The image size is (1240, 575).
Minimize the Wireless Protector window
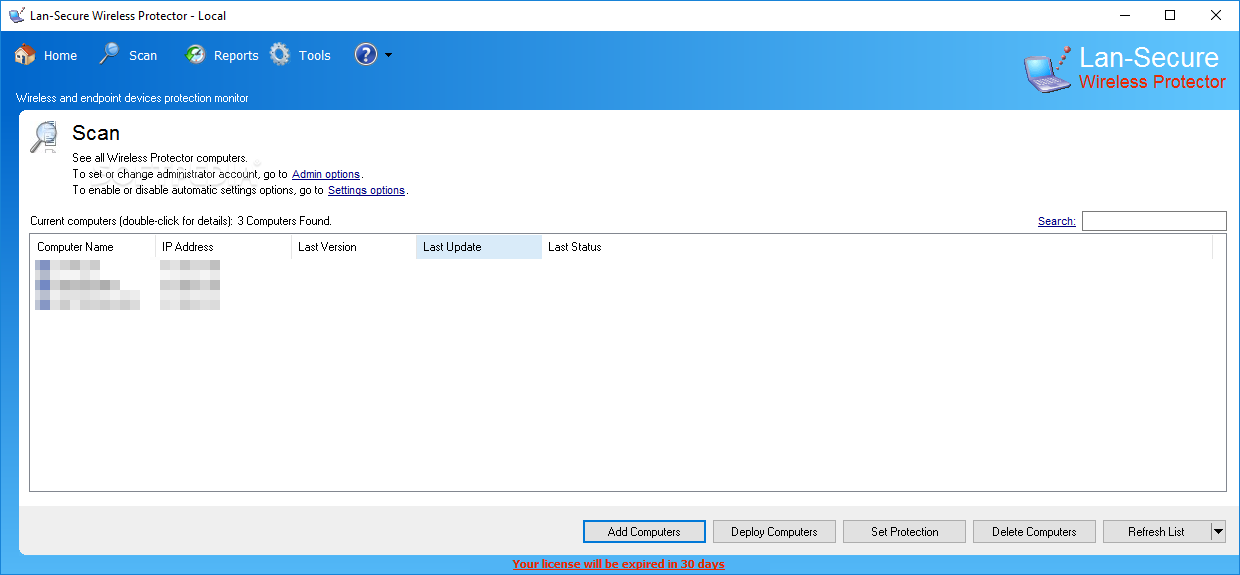pos(1124,15)
